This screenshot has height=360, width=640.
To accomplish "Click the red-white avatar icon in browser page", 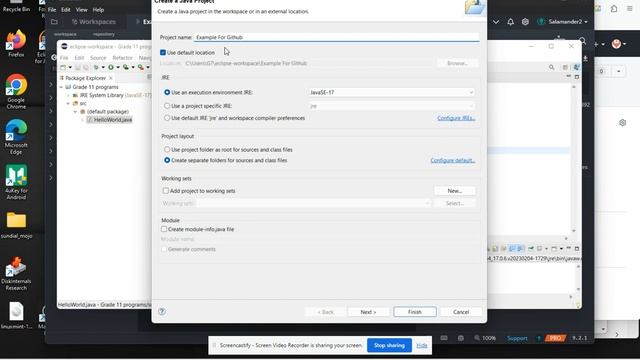I will coord(616,44).
